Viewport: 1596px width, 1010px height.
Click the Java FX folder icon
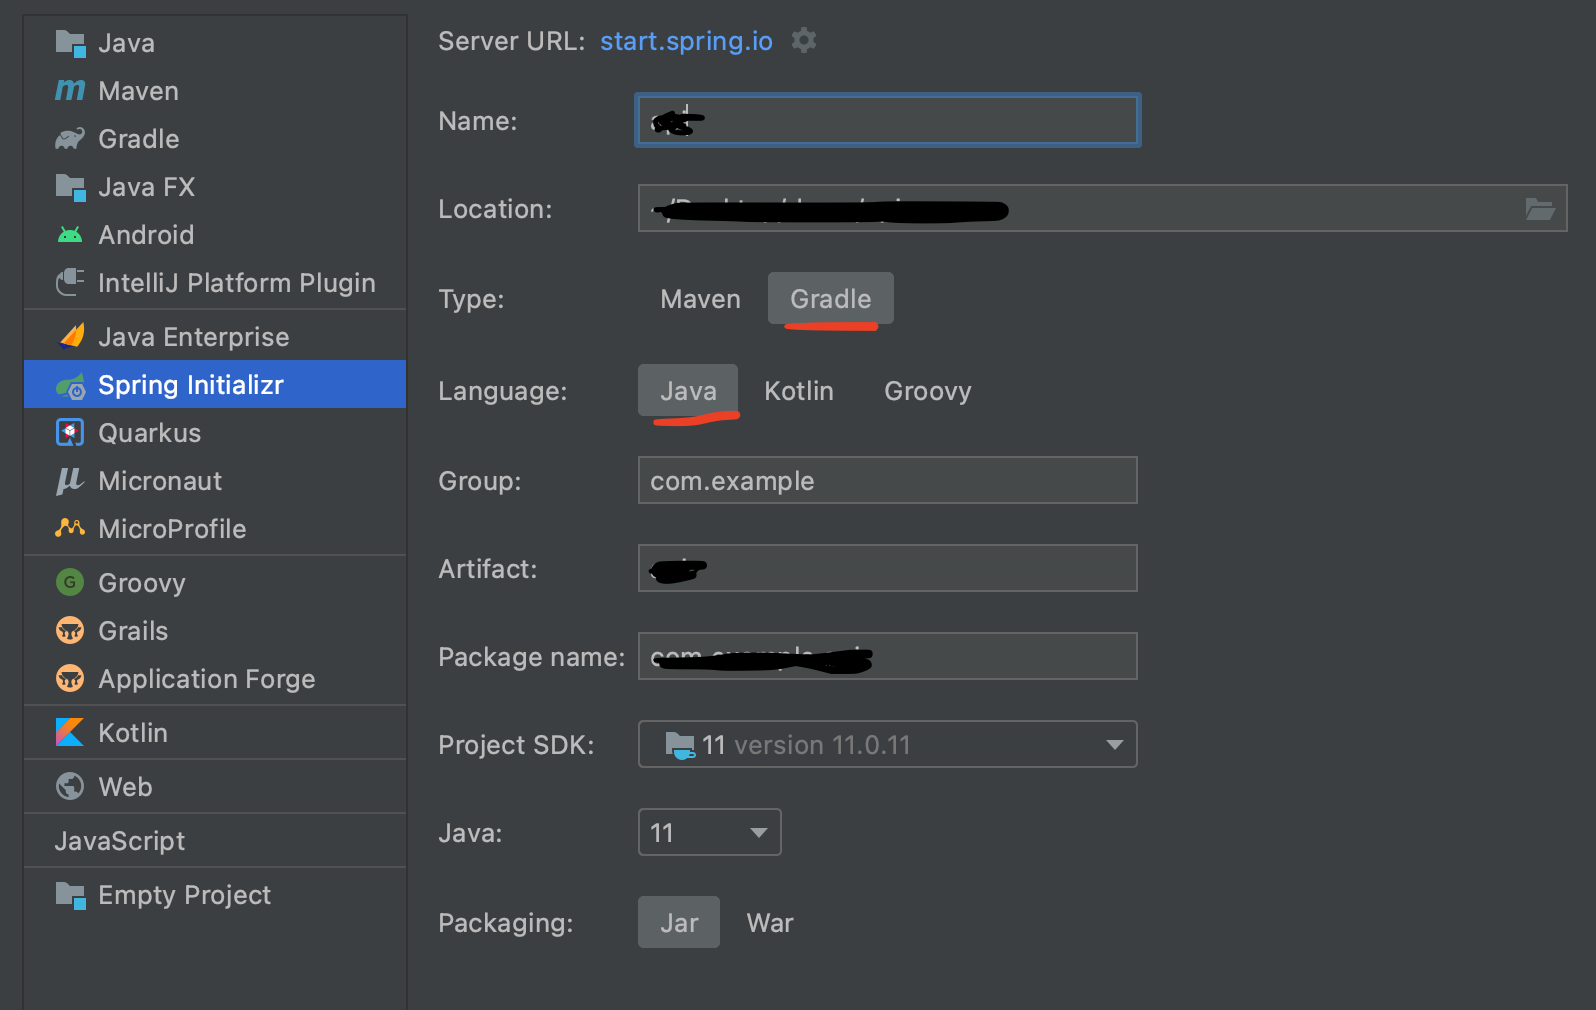pyautogui.click(x=70, y=187)
